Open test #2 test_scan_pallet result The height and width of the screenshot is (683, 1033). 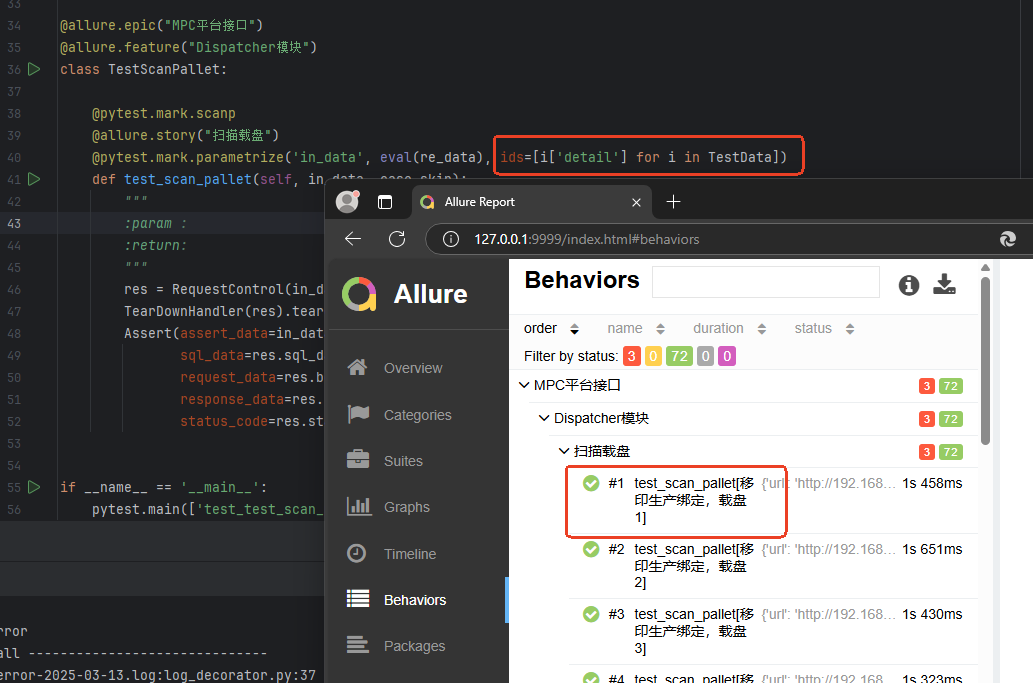tap(773, 566)
